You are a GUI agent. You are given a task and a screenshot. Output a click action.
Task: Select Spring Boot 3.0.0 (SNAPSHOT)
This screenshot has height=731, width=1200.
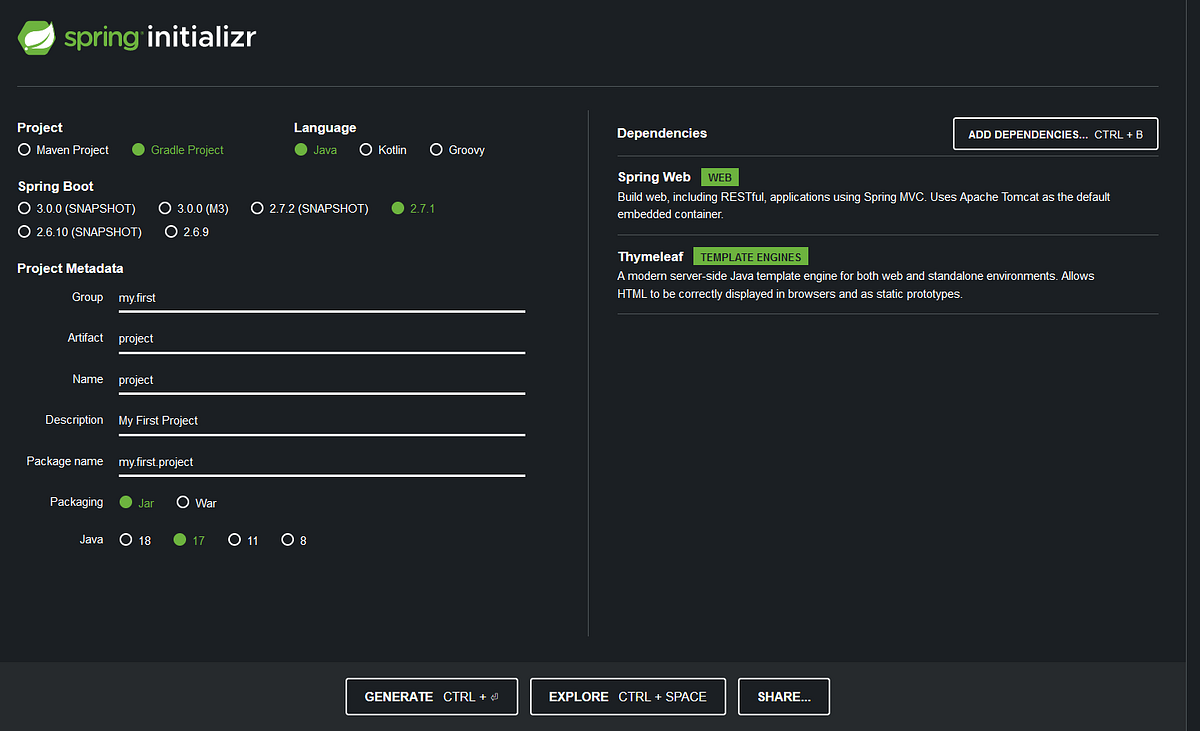point(24,209)
